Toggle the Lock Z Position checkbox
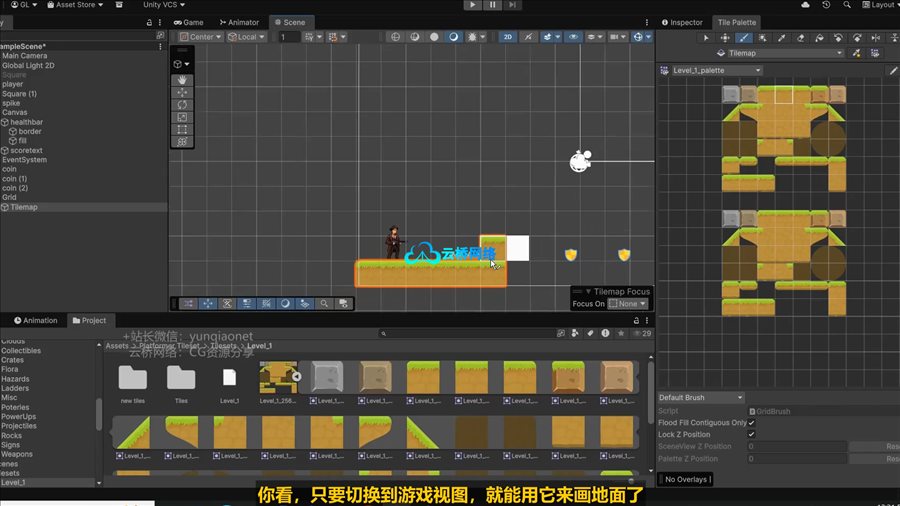This screenshot has width=900, height=506. tap(752, 435)
